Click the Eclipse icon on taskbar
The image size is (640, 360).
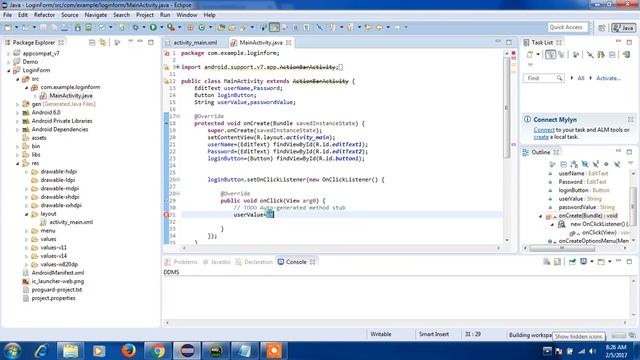(187, 351)
